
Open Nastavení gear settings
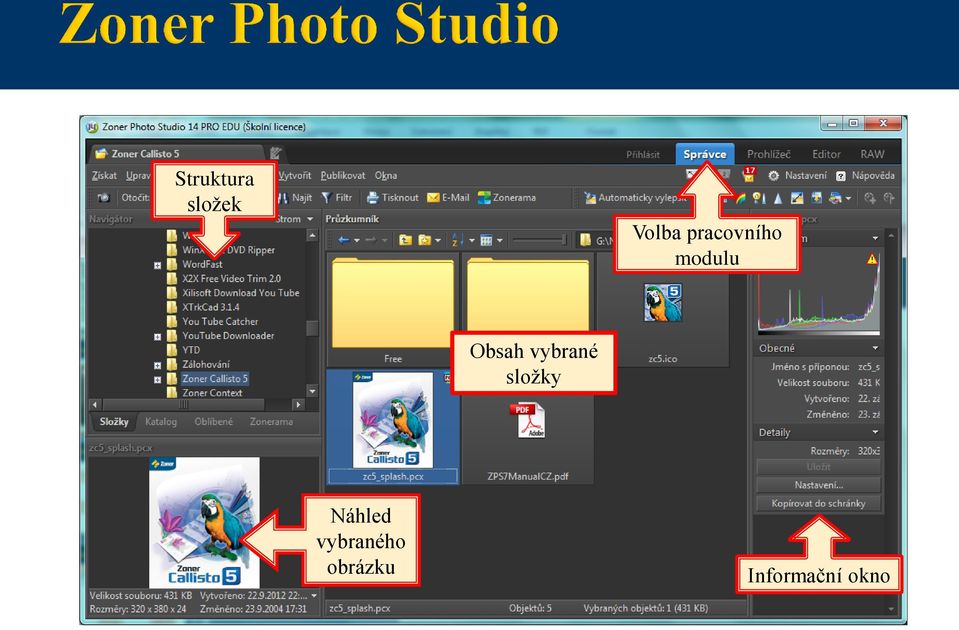click(x=797, y=176)
